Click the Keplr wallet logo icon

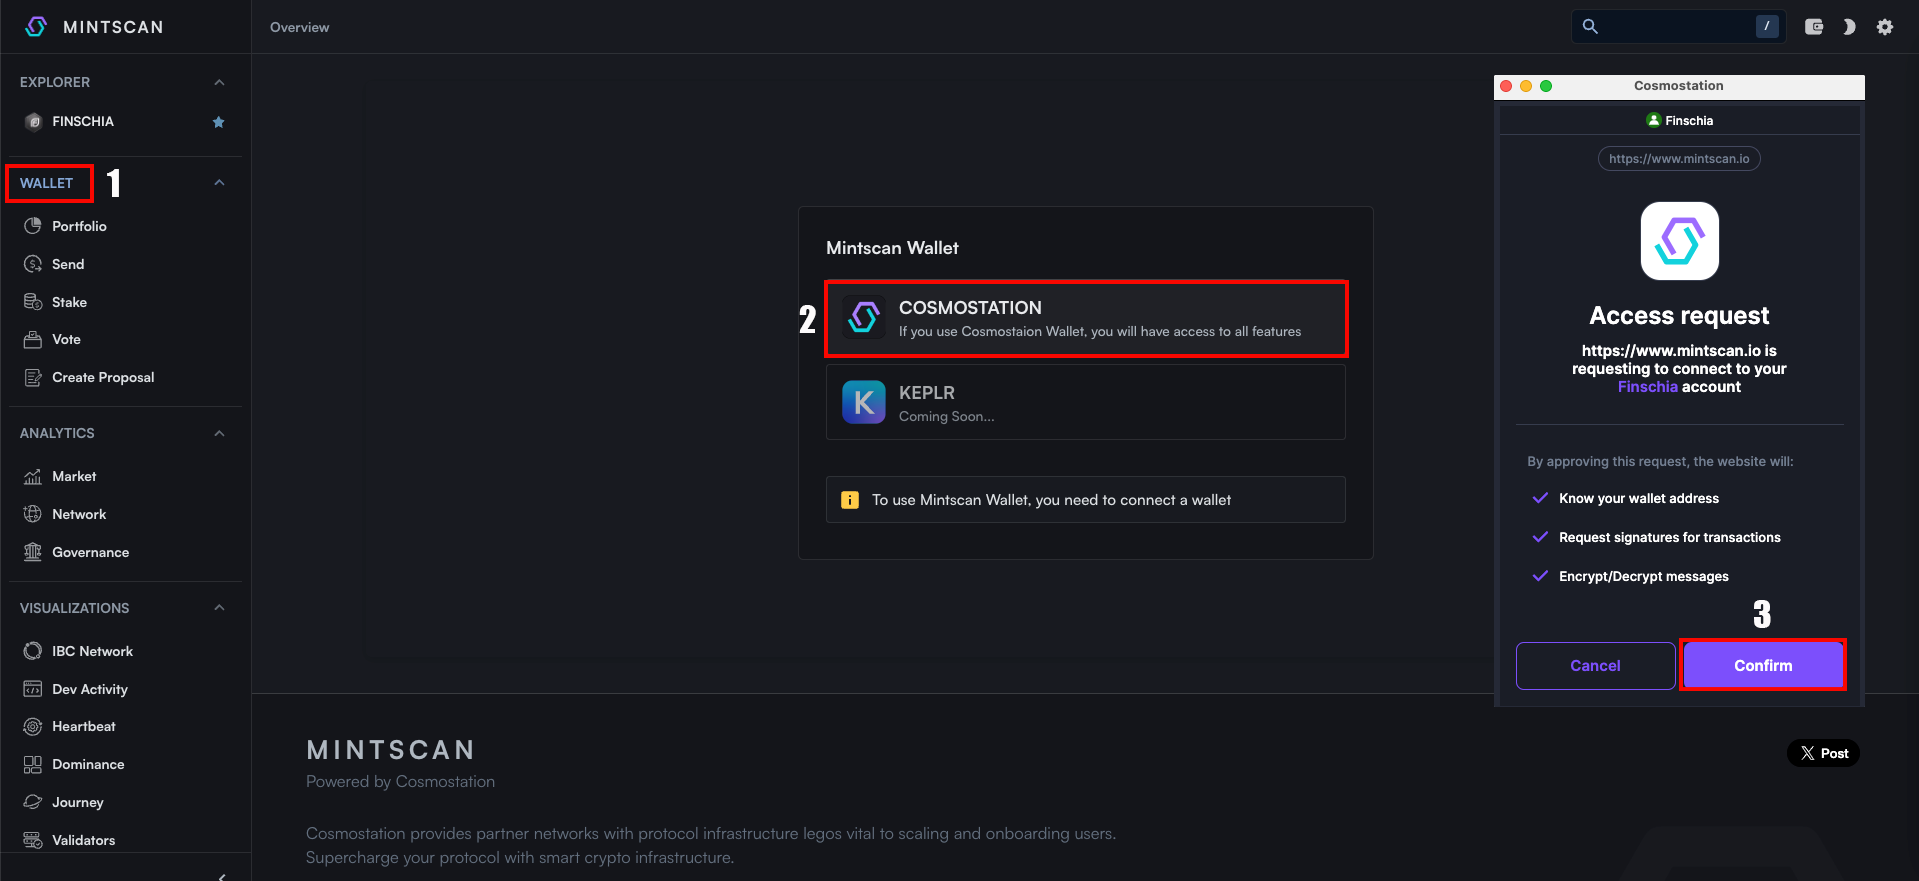864,402
